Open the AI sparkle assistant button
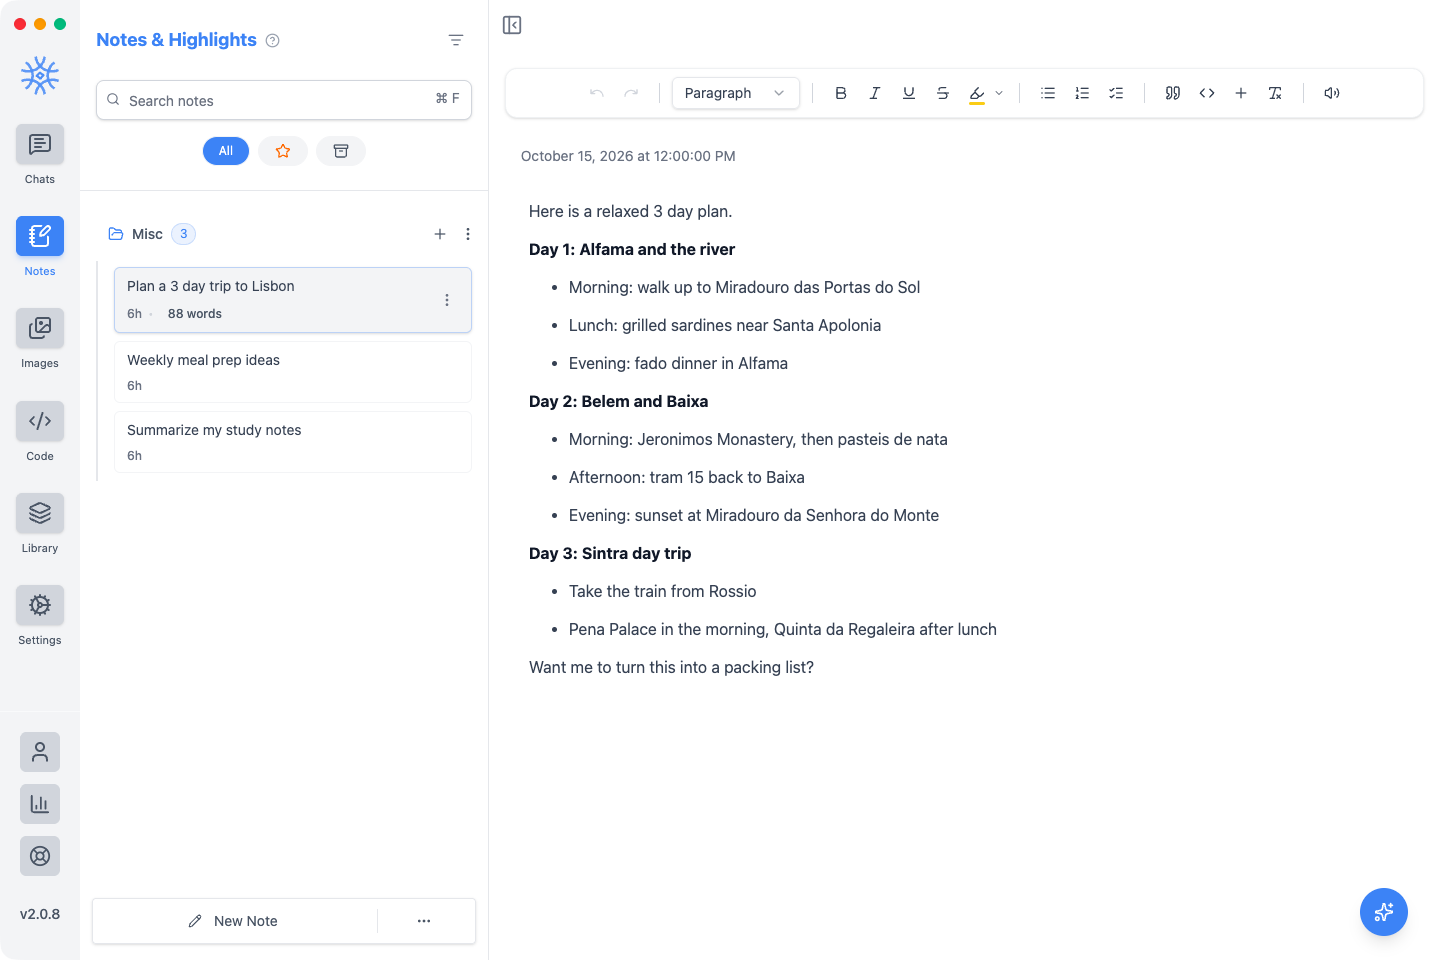Image resolution: width=1440 pixels, height=960 pixels. (x=1384, y=912)
